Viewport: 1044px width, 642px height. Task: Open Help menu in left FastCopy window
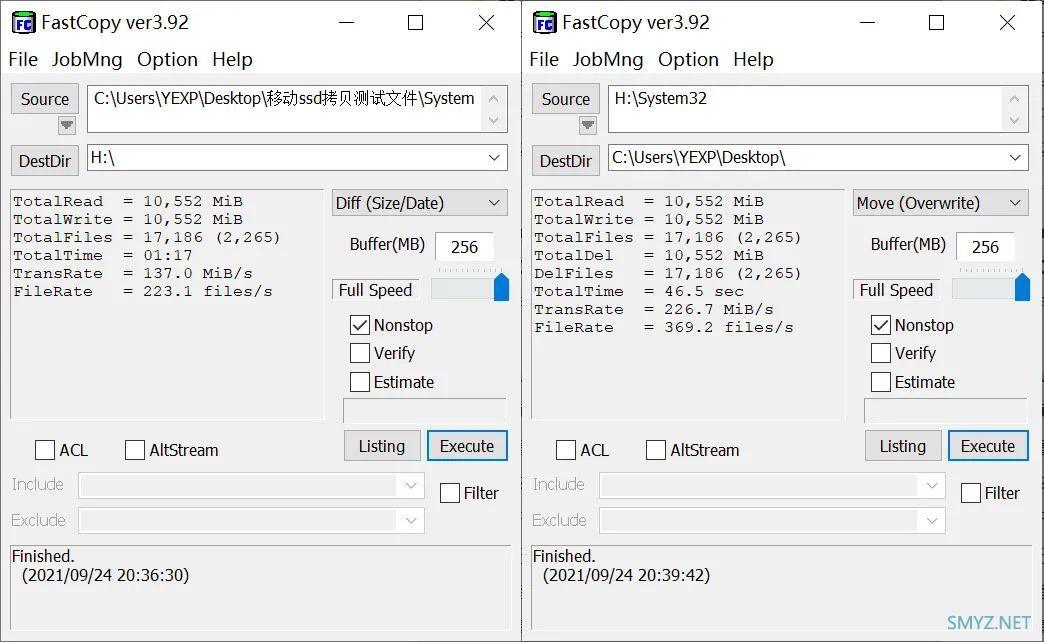click(232, 59)
